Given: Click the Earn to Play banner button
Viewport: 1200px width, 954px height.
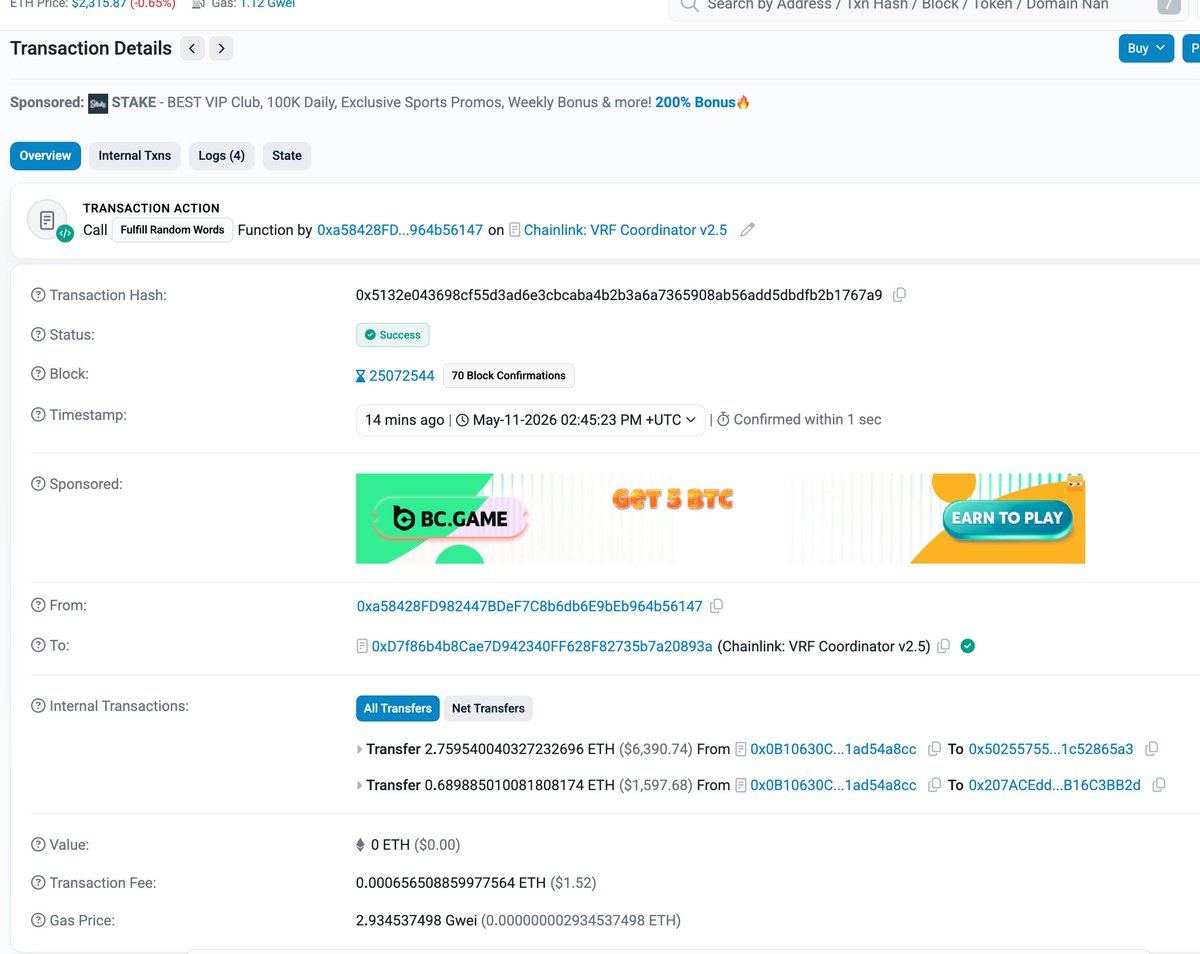Looking at the screenshot, I should point(1007,517).
